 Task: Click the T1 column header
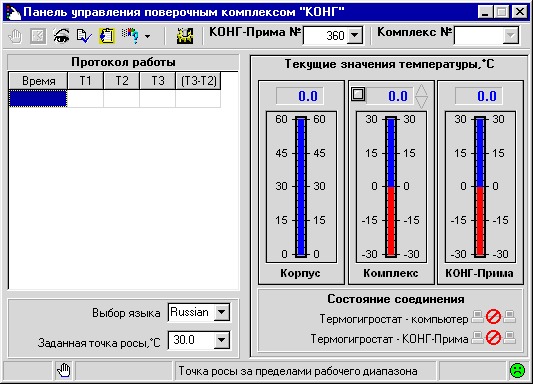[x=85, y=81]
